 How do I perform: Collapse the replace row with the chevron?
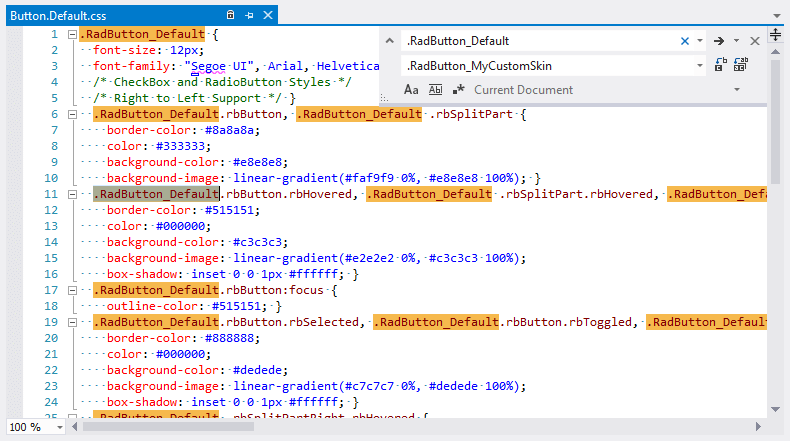(x=391, y=41)
